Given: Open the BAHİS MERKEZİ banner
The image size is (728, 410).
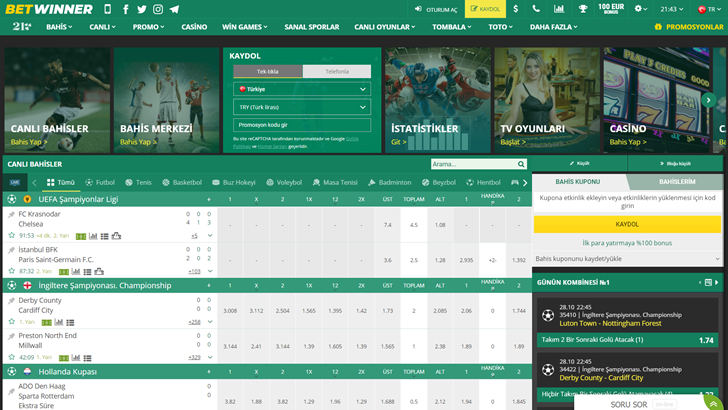Looking at the screenshot, I should [x=166, y=100].
